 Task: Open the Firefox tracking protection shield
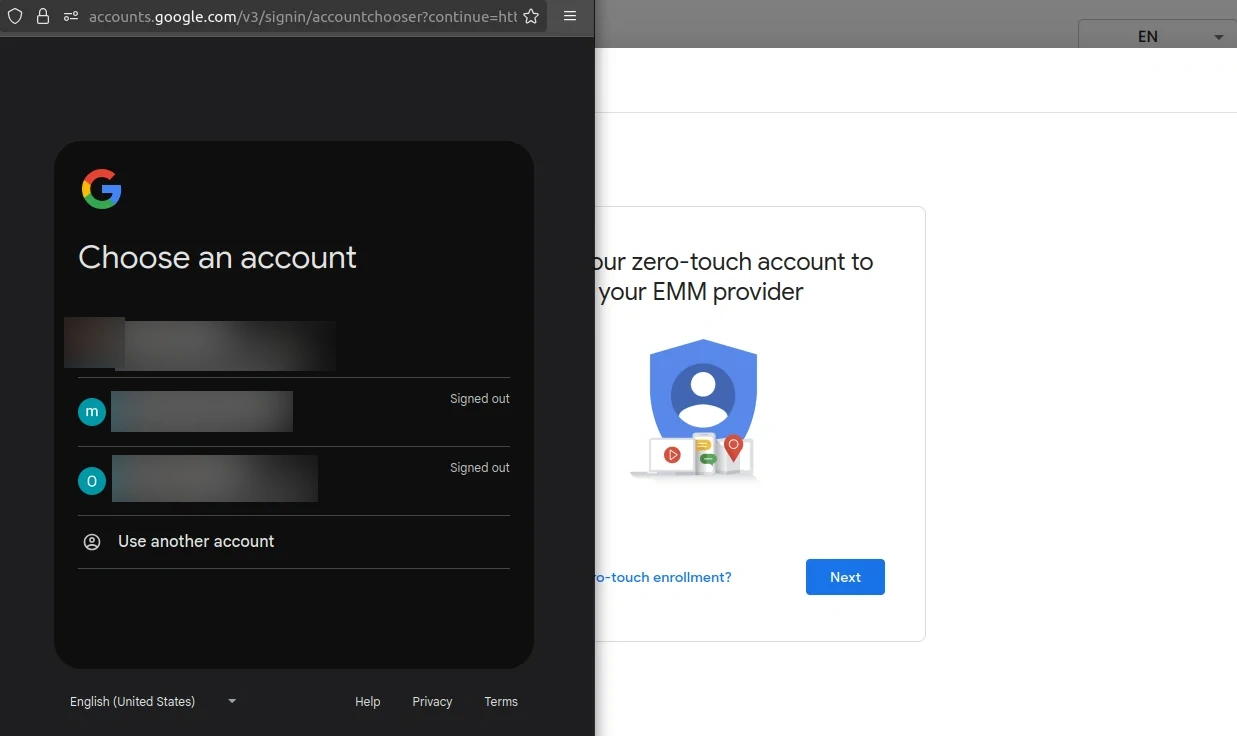point(14,16)
